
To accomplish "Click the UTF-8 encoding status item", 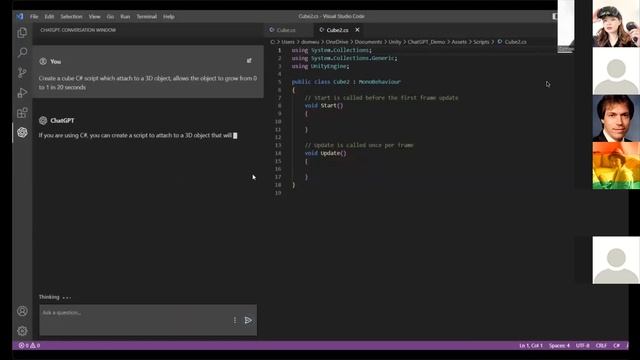I will pos(582,346).
